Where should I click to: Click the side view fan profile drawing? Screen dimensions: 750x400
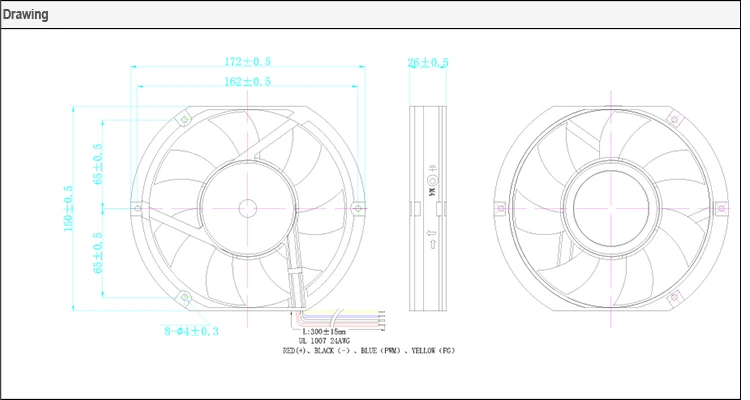pyautogui.click(x=428, y=209)
